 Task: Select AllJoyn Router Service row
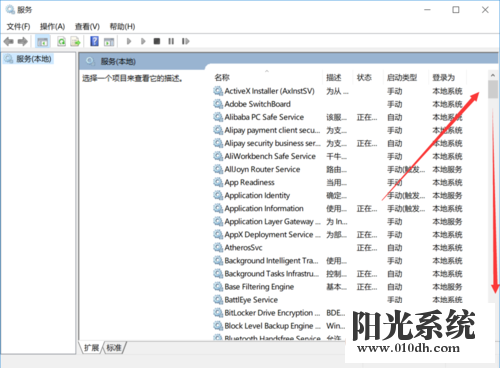point(262,169)
